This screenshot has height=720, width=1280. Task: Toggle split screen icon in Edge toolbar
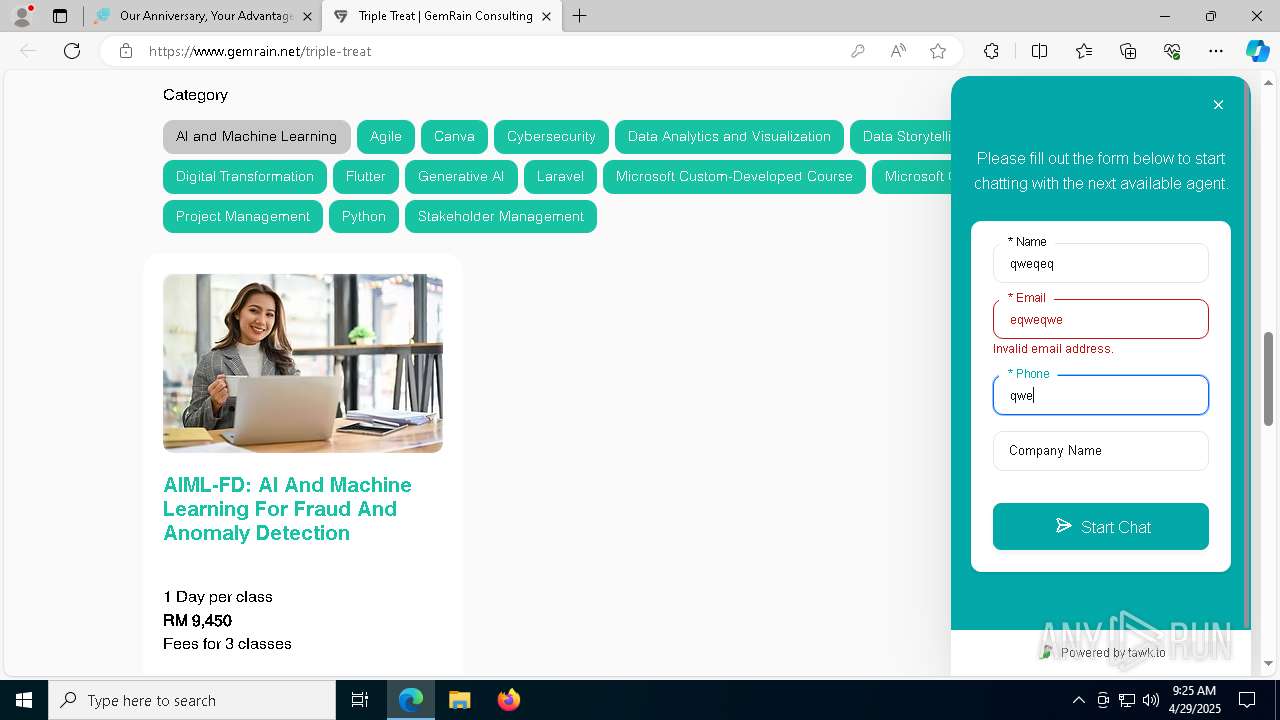(1039, 51)
